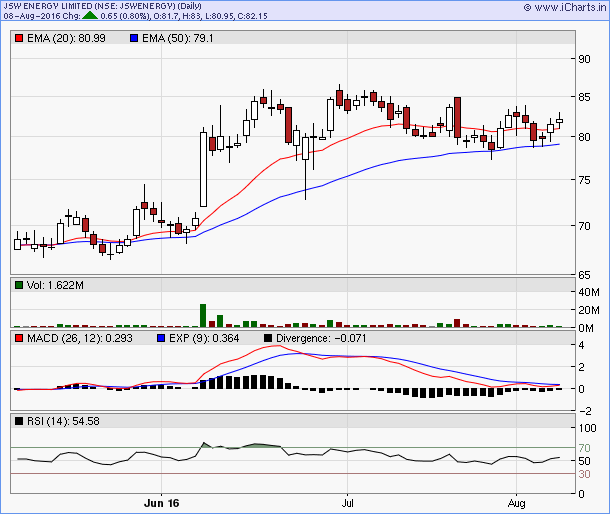The image size is (610, 514).
Task: Click the www.iCharts.in copyright text
Action: click(x=565, y=7)
